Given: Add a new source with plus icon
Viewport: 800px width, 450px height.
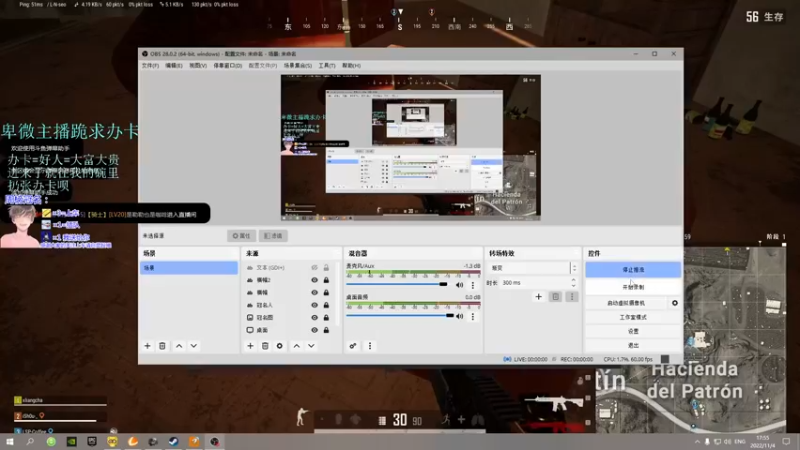Looking at the screenshot, I should [250, 346].
